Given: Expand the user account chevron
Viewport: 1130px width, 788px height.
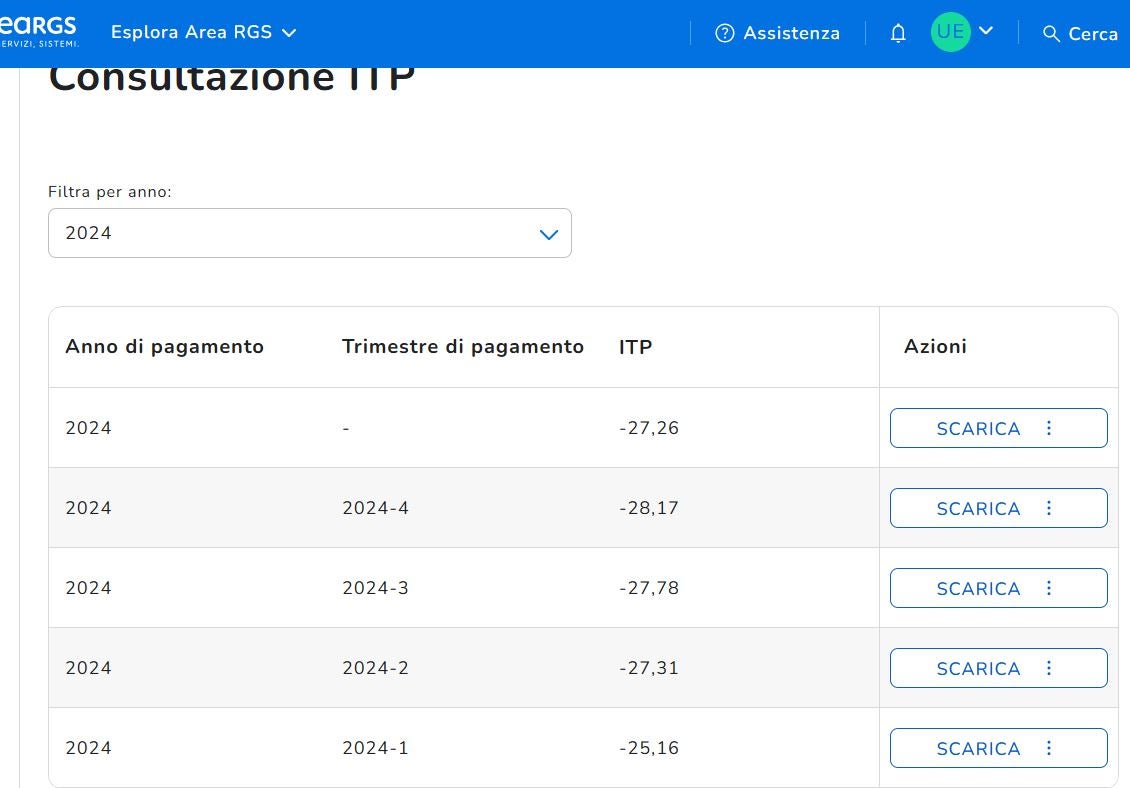Looking at the screenshot, I should (986, 31).
